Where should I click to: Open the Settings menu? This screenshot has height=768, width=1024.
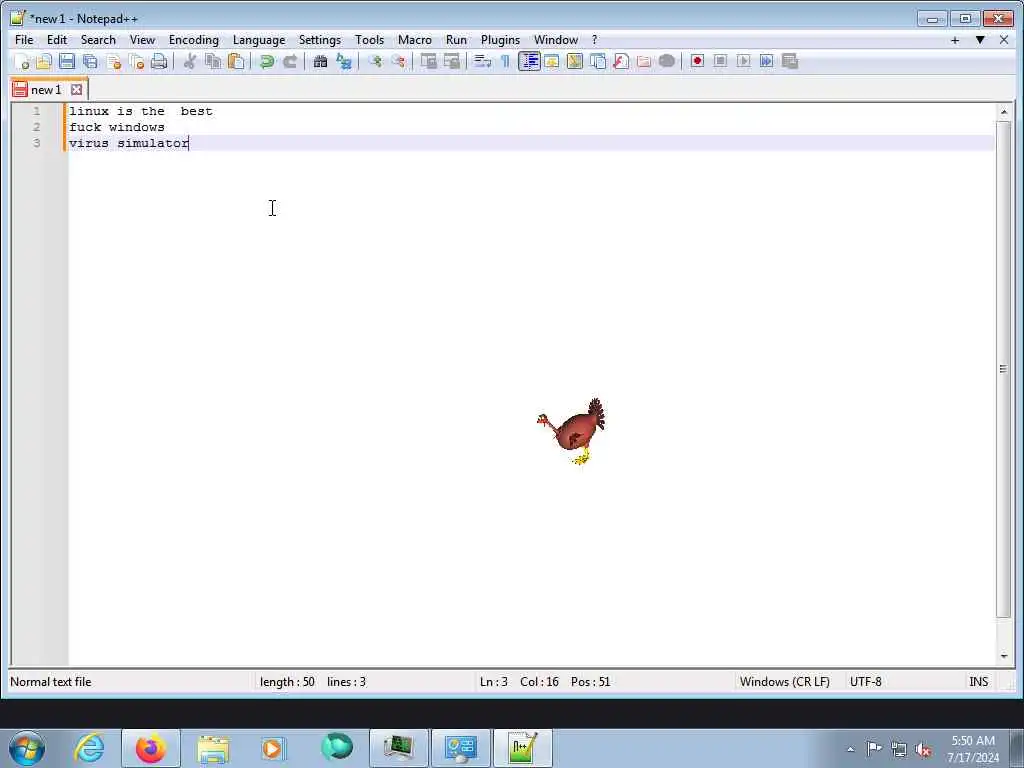click(320, 40)
